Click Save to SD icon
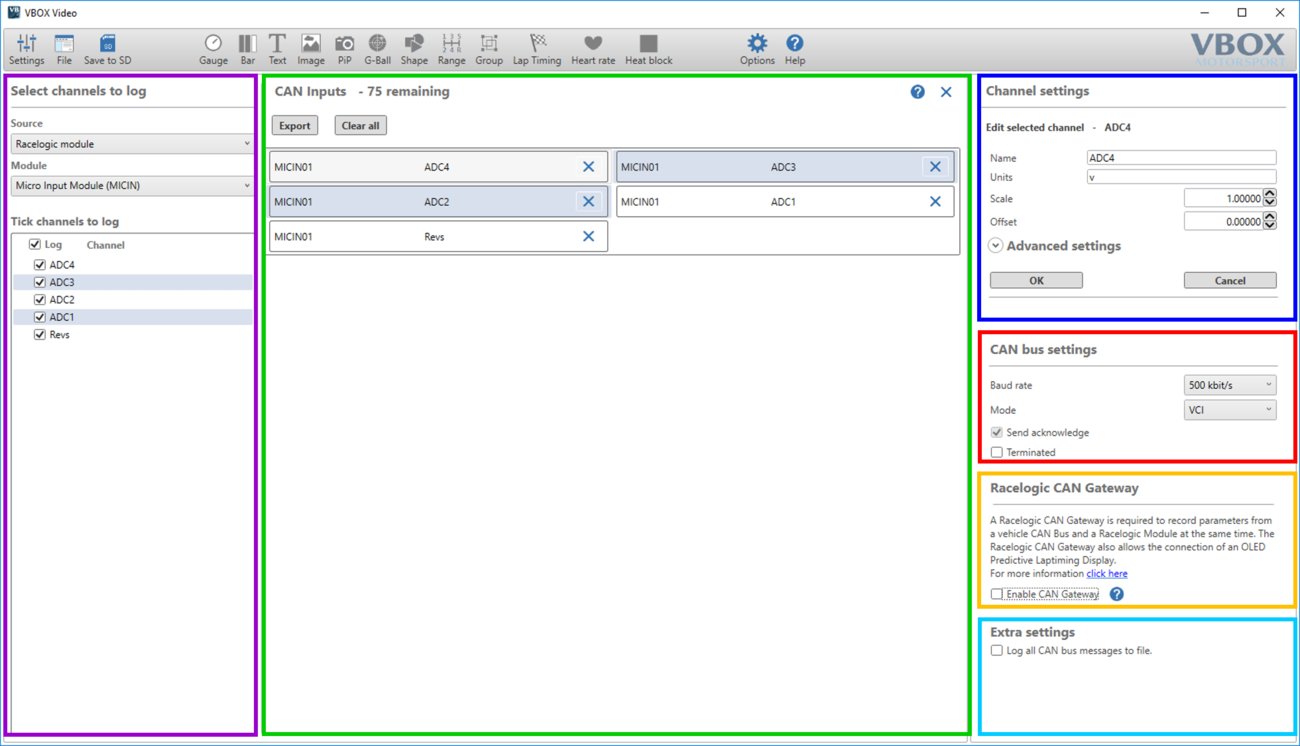 click(x=107, y=49)
